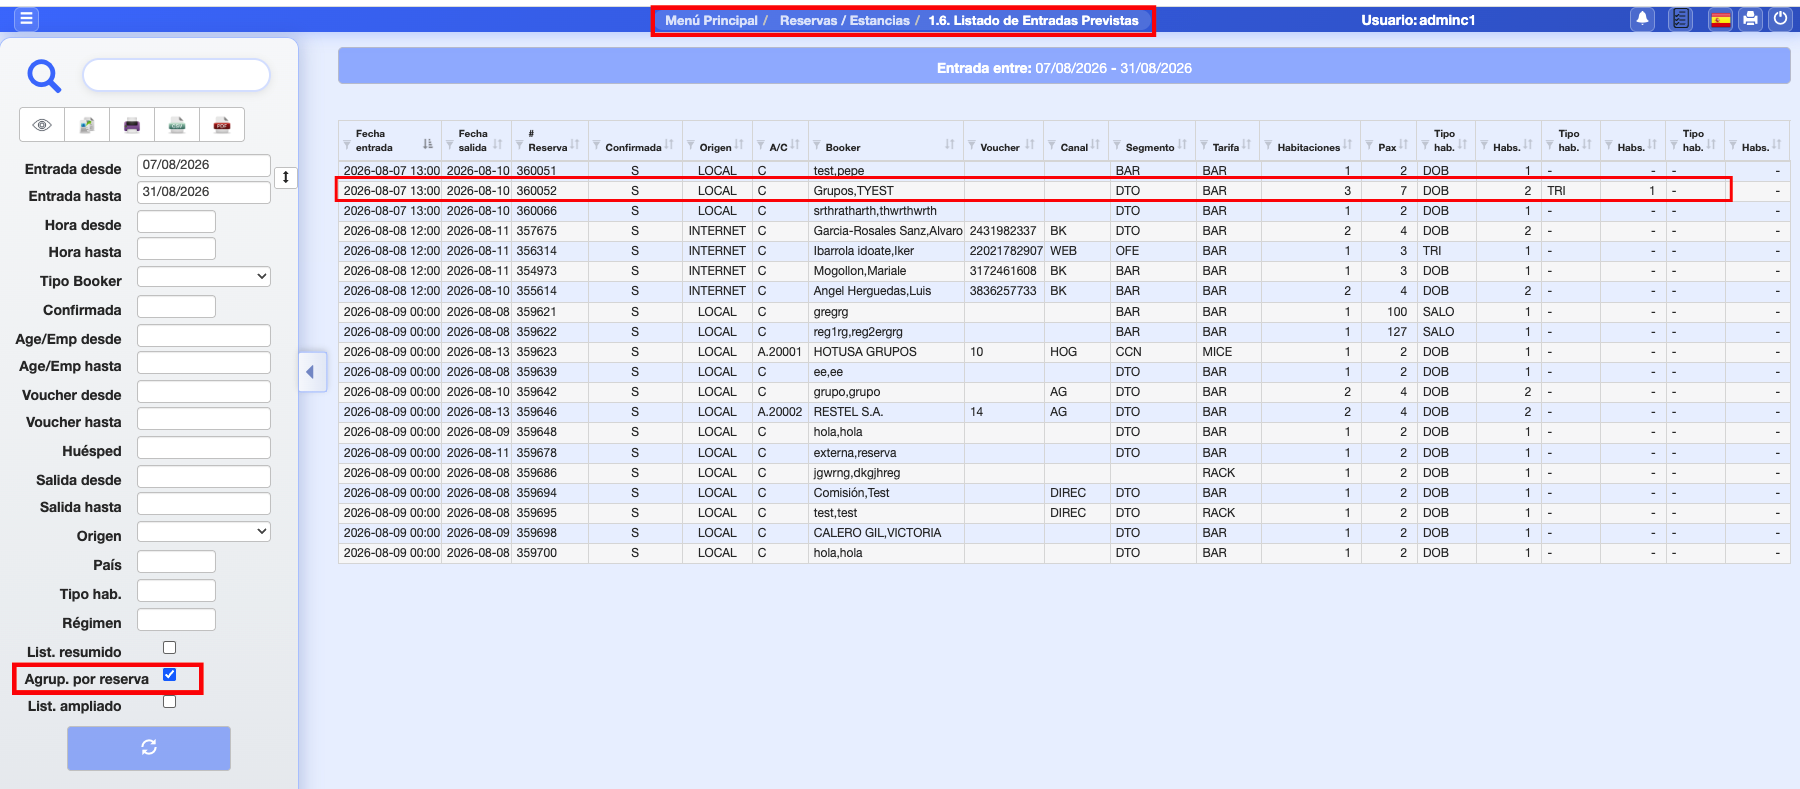The height and width of the screenshot is (789, 1800).
Task: Click the Entrada desde date field
Action: [204, 165]
